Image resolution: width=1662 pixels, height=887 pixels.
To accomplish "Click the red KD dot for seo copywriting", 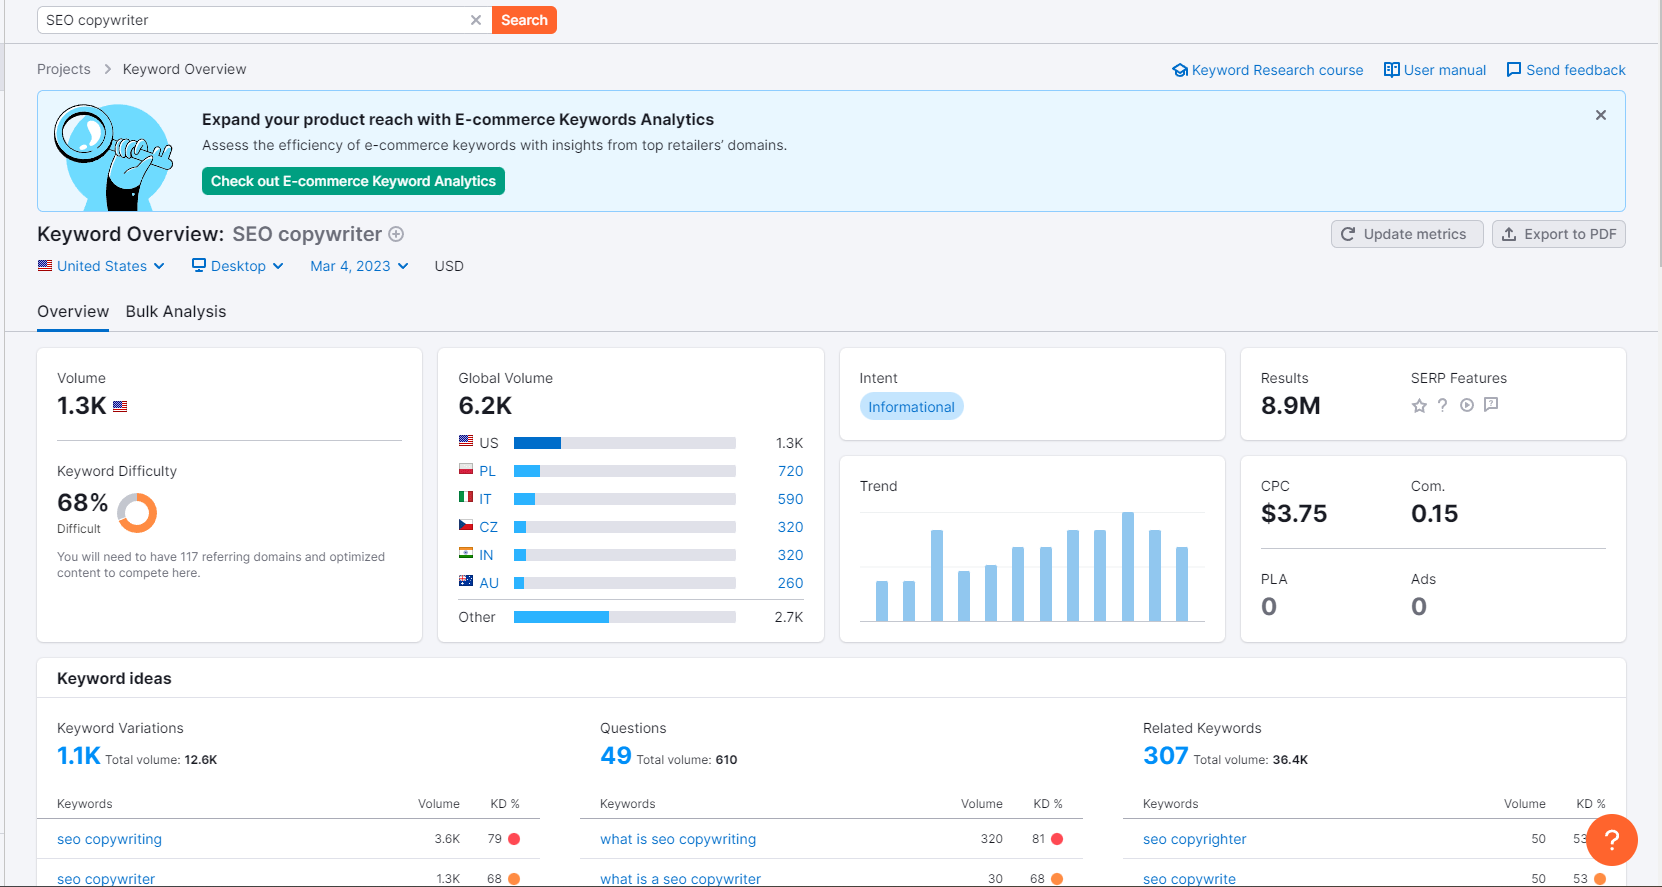I will 514,839.
